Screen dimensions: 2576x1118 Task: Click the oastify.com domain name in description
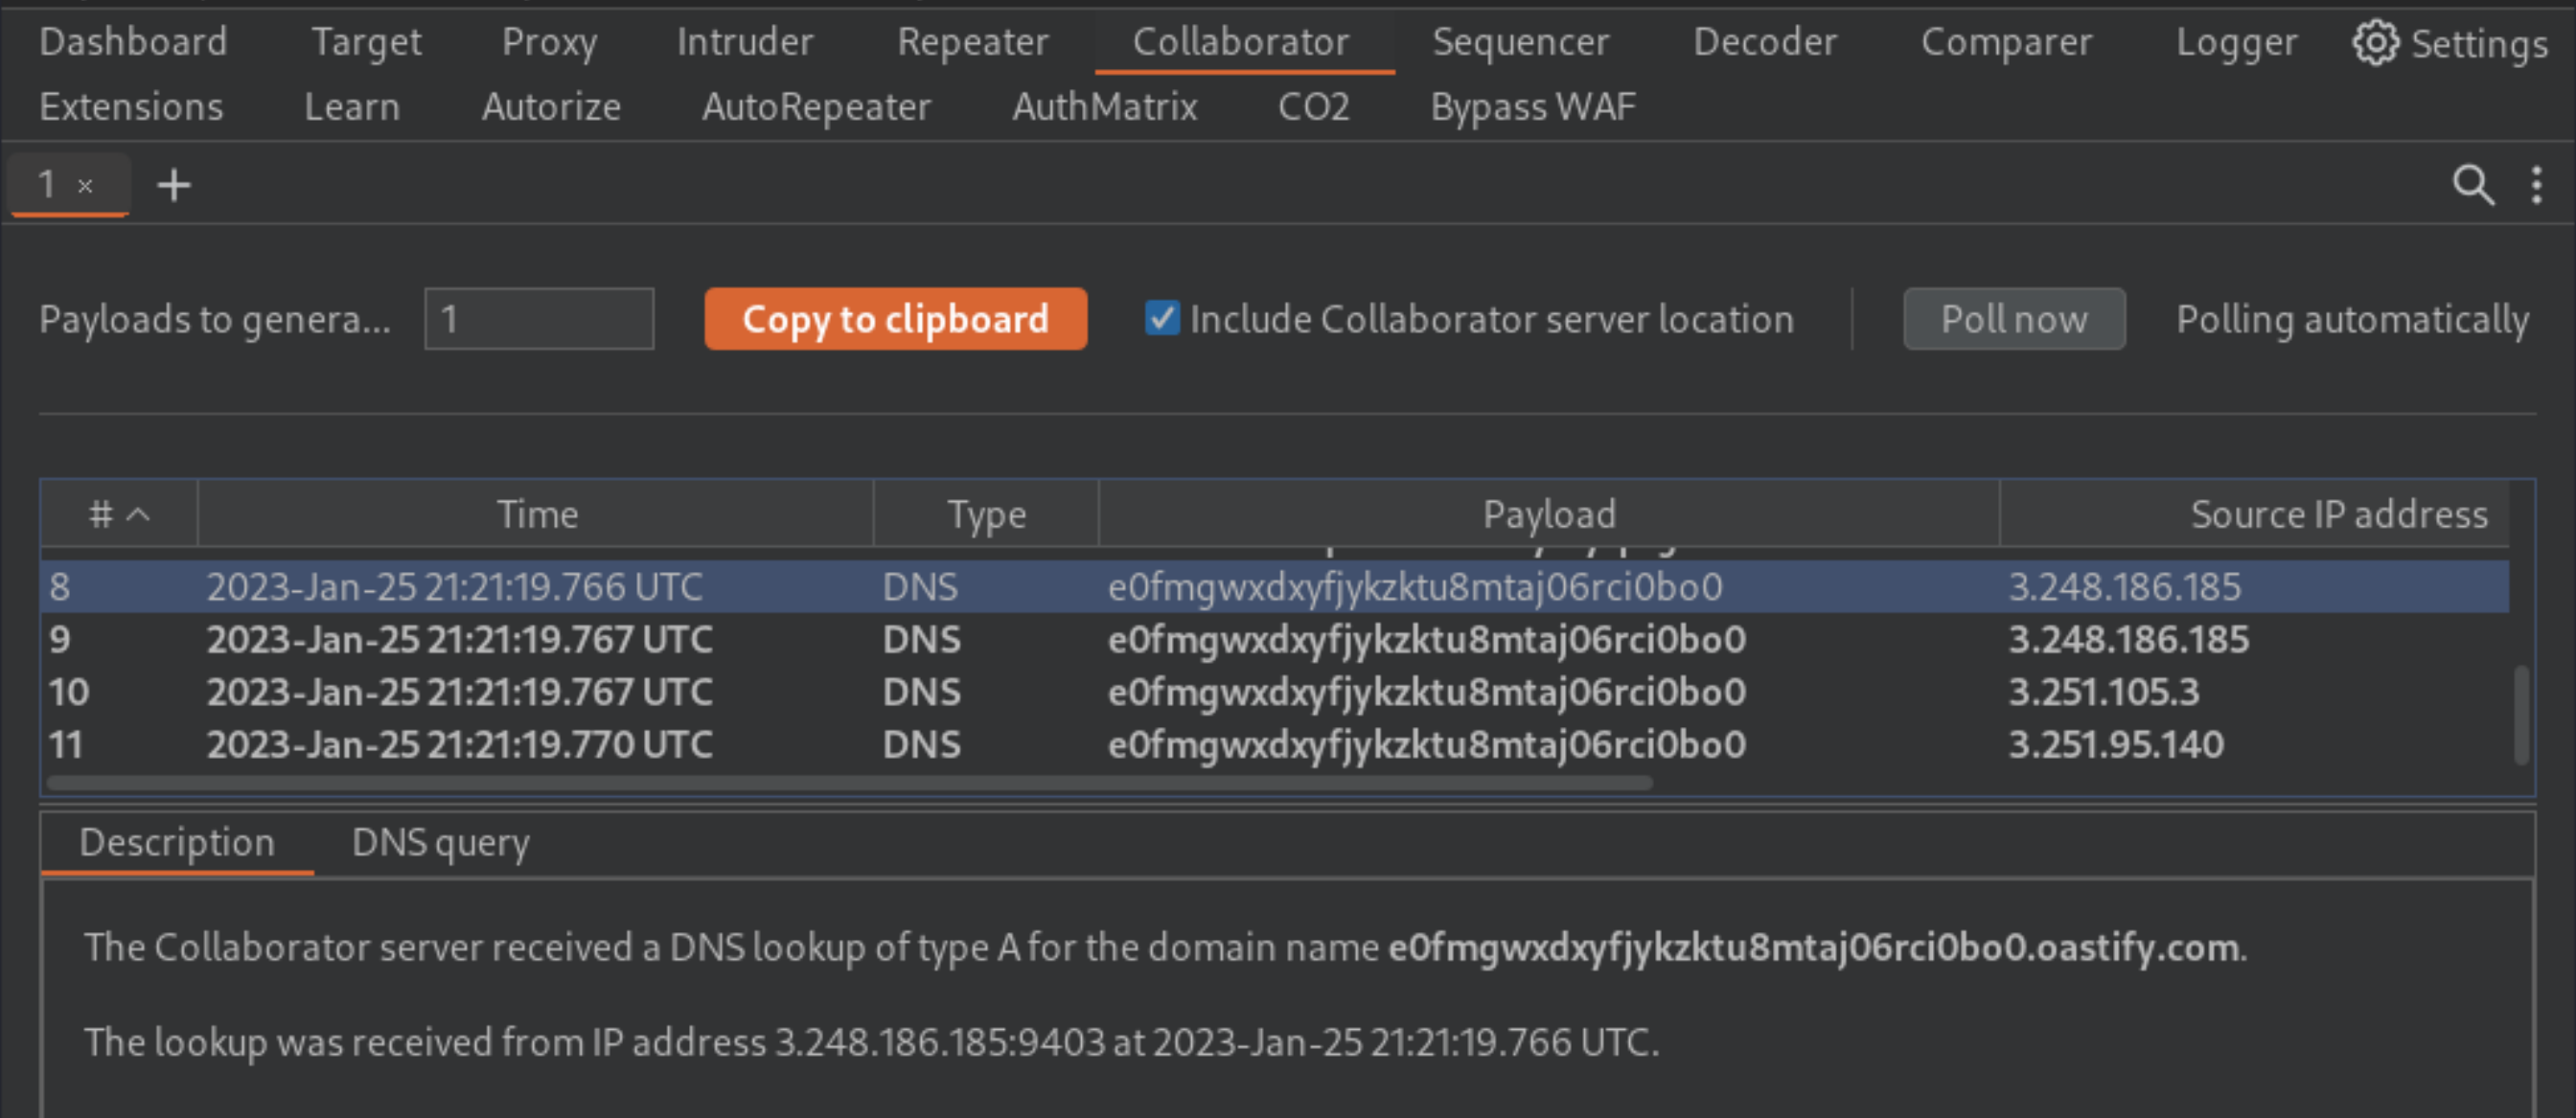1813,947
